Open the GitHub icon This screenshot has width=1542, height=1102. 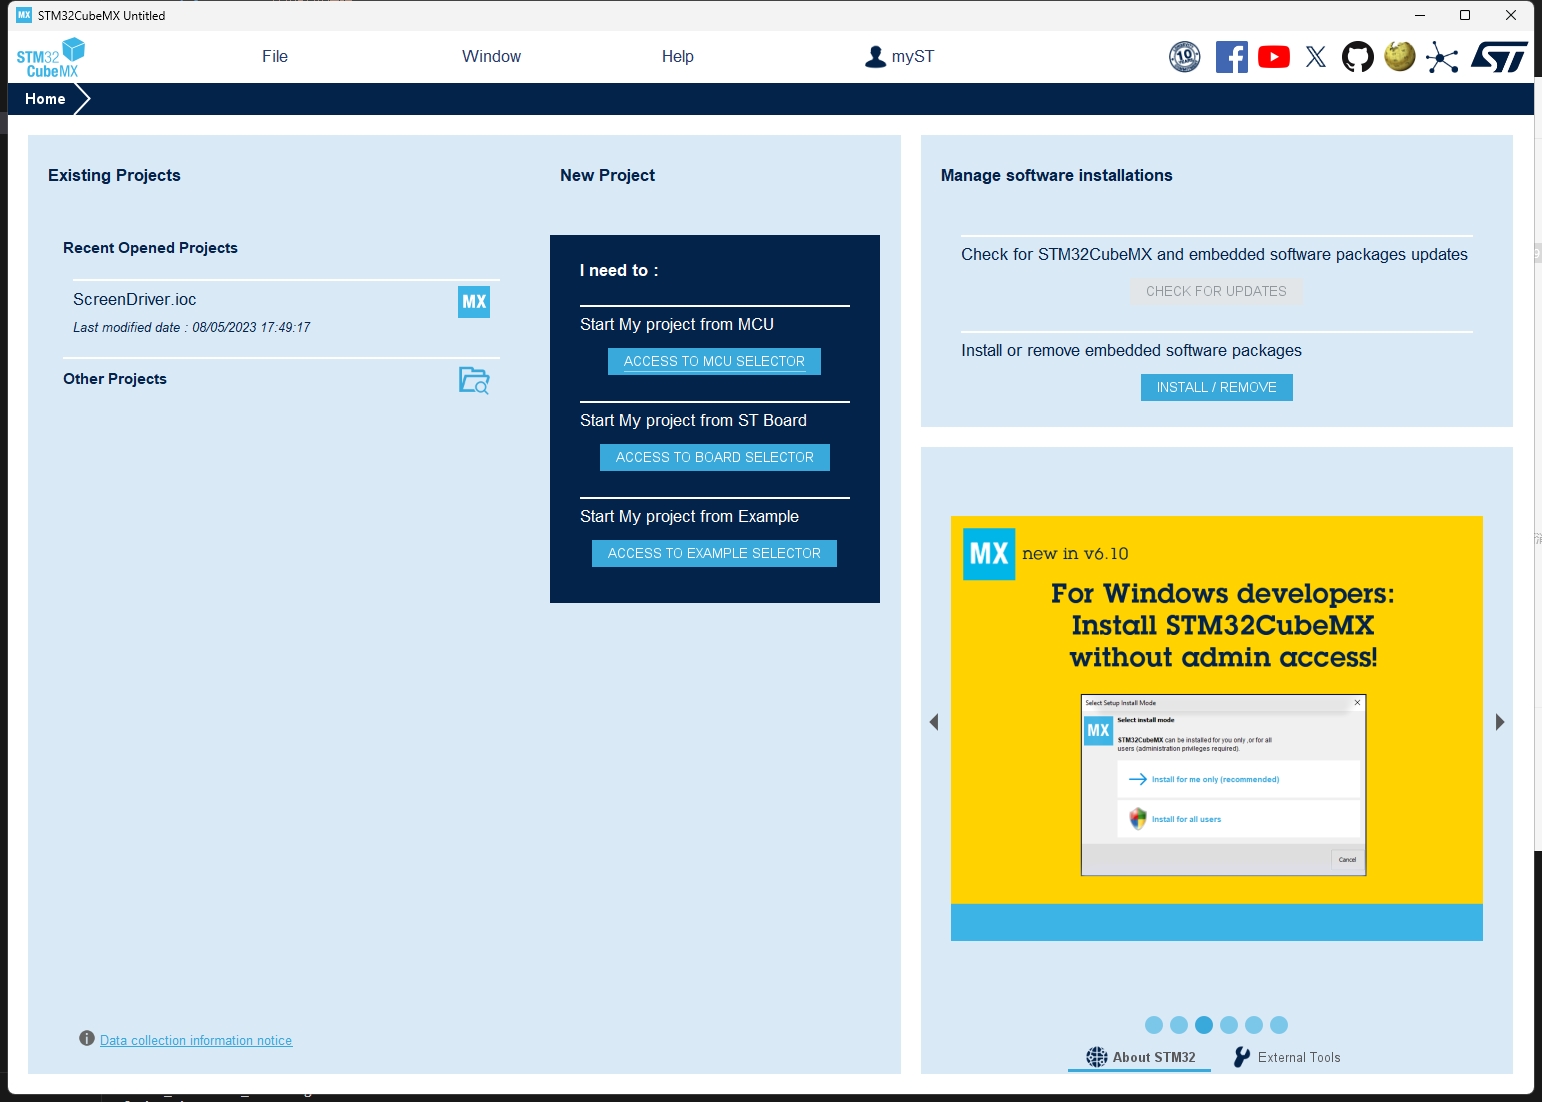(x=1357, y=57)
